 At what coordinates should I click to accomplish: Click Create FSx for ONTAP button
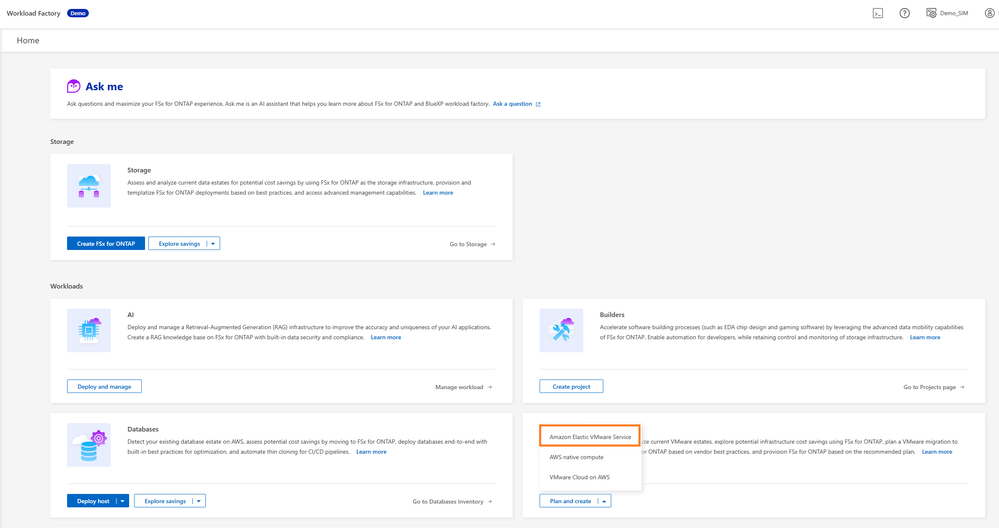click(106, 243)
